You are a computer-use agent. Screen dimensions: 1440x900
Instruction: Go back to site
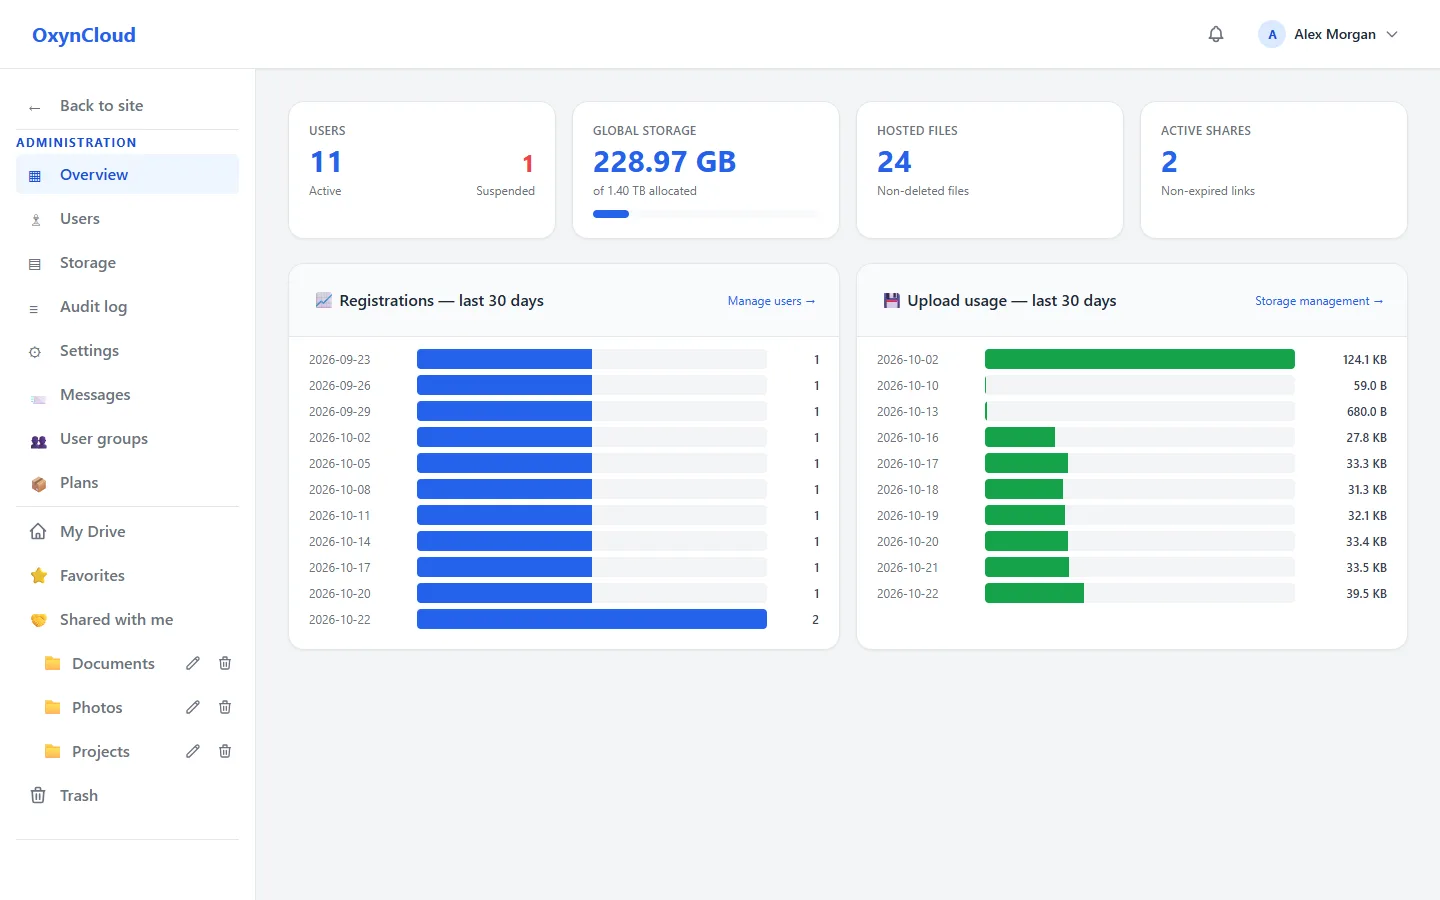click(x=127, y=106)
